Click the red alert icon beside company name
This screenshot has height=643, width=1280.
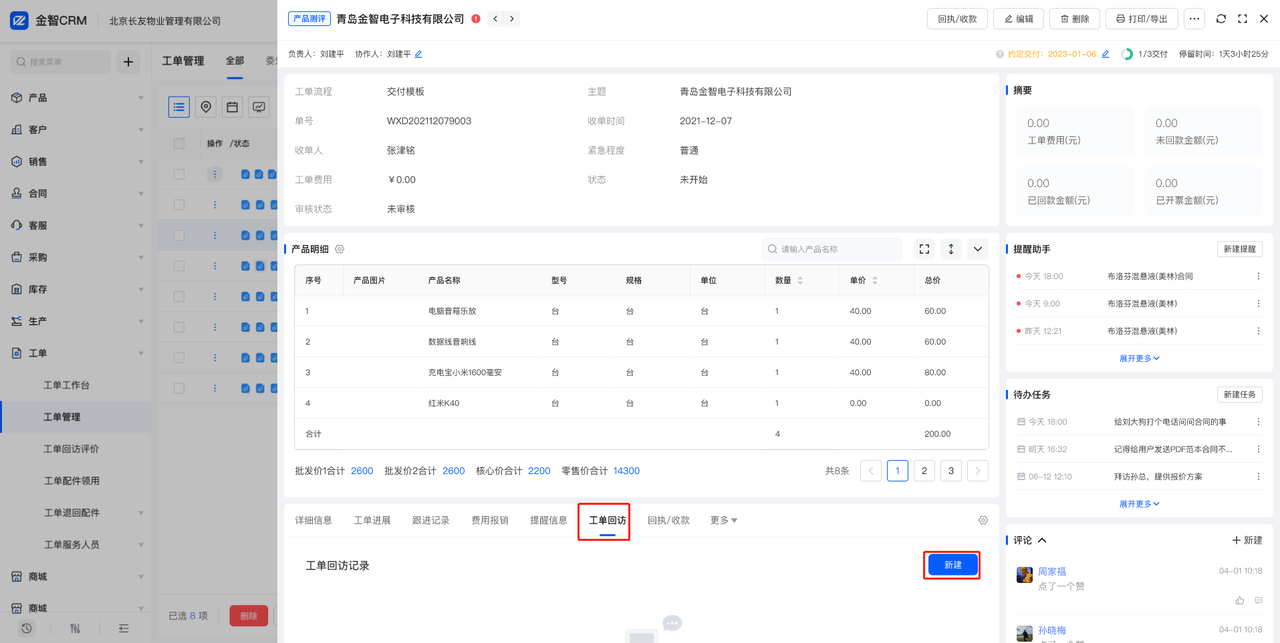(476, 19)
